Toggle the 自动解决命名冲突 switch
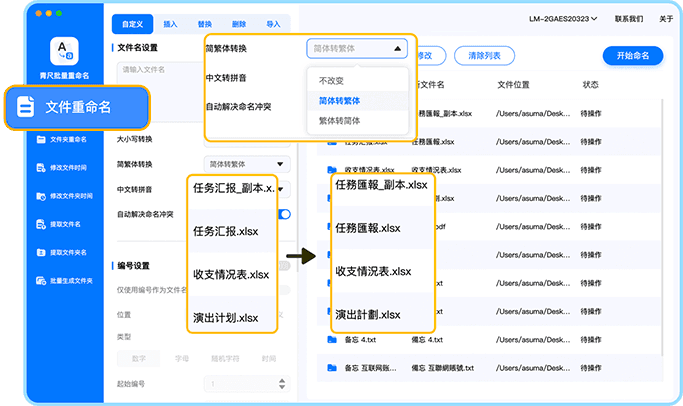The image size is (683, 406). tap(284, 214)
